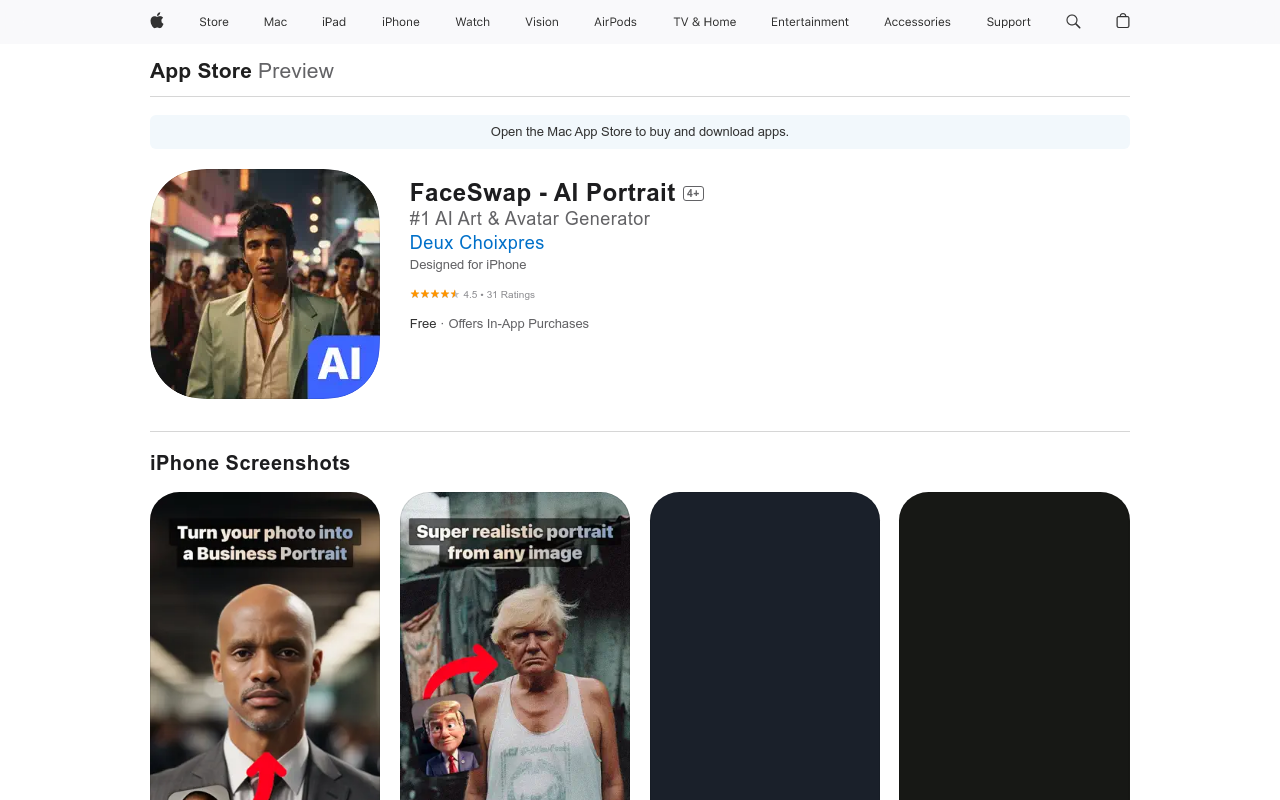The image size is (1280, 800).
Task: Click the iPhone Screenshots heading
Action: pos(250,463)
